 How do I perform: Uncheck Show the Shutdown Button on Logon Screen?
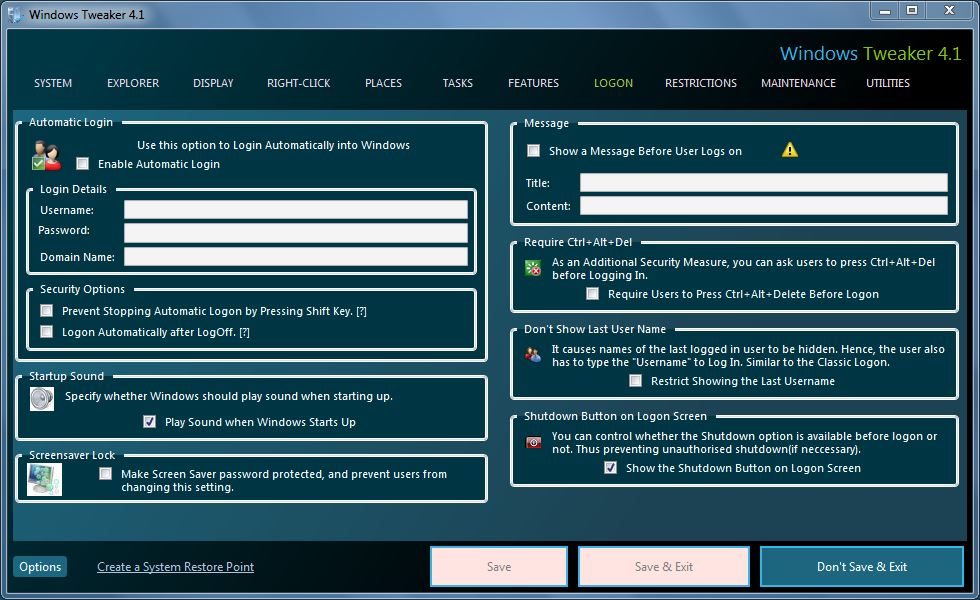coord(611,468)
